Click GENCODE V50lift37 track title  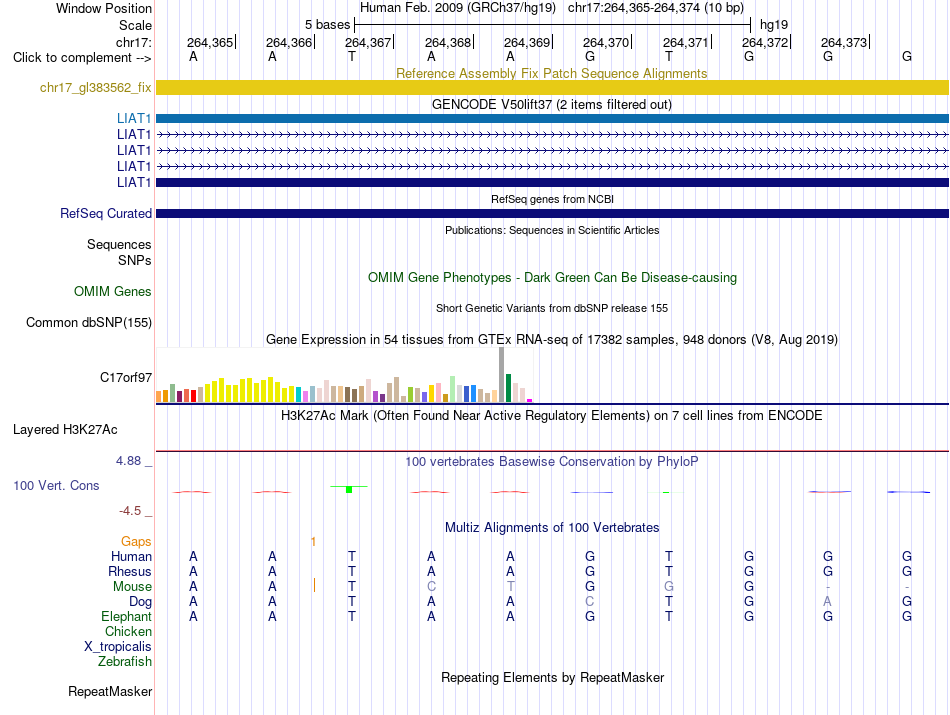click(x=552, y=104)
